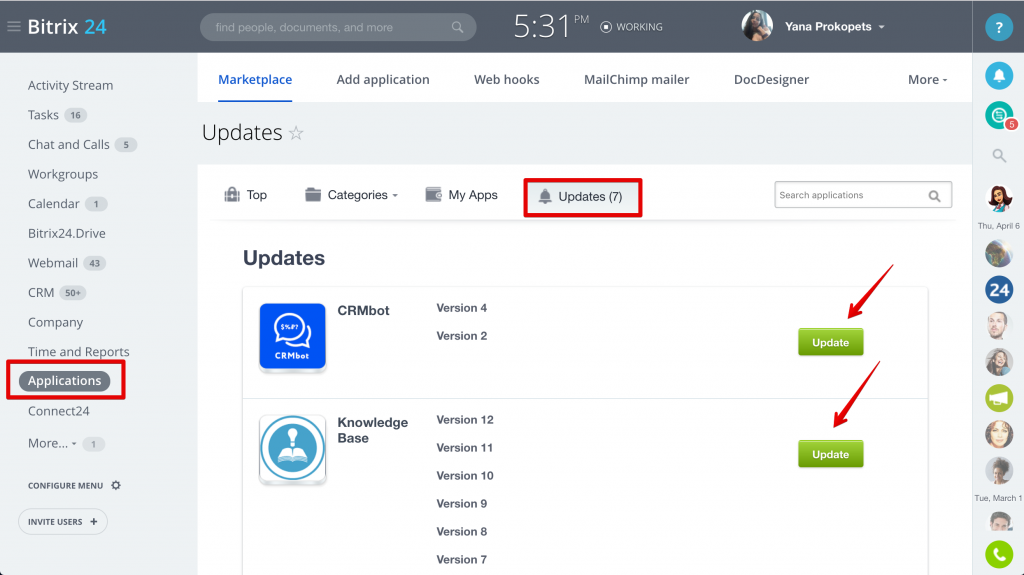This screenshot has height=575, width=1024.
Task: Focus the find people, documents search field
Action: (338, 27)
